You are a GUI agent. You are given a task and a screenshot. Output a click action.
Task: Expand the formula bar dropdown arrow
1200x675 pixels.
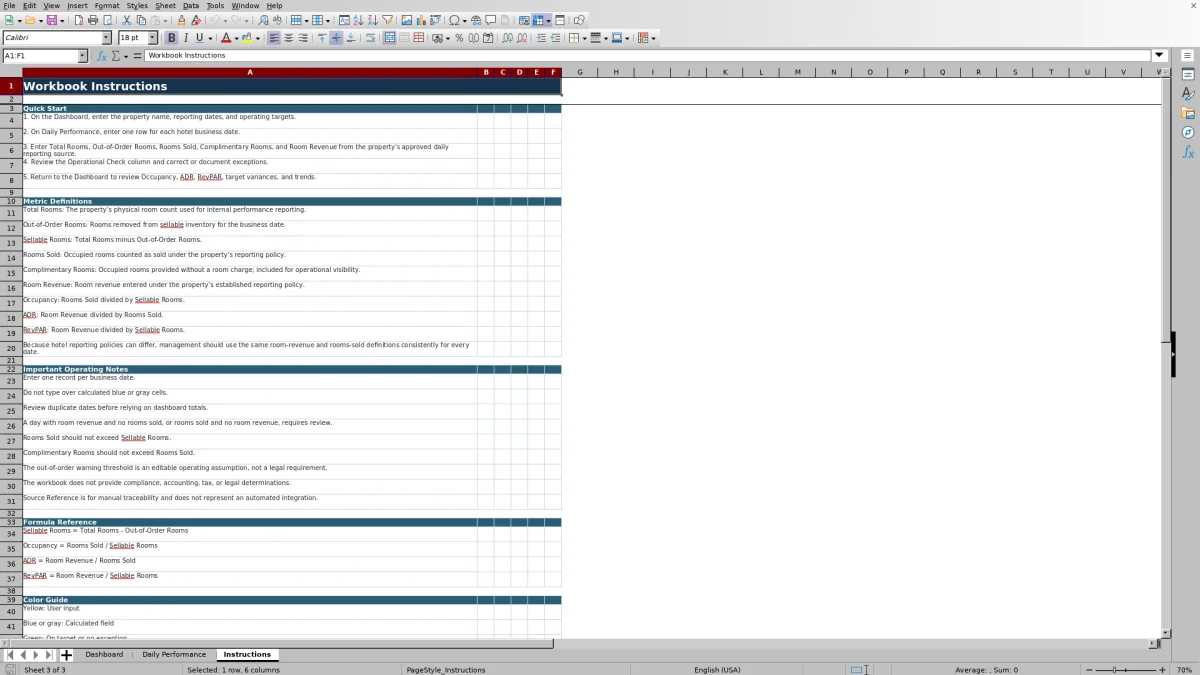(1159, 56)
